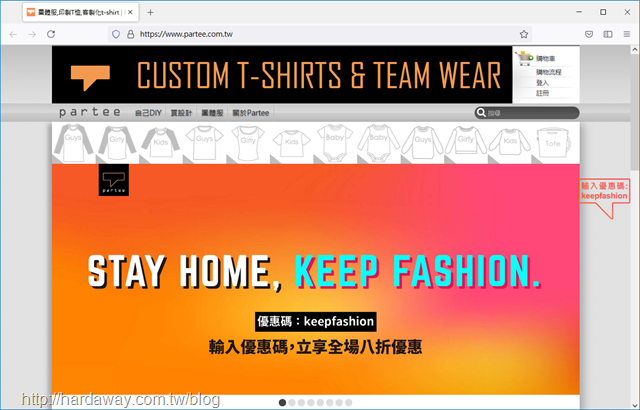Select the Guys raglan shirt icon

(74, 143)
